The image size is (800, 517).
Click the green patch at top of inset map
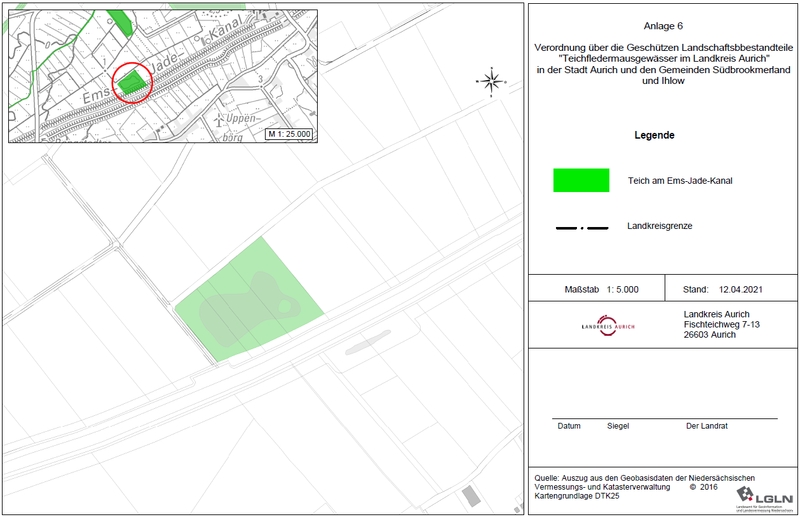coord(119,21)
